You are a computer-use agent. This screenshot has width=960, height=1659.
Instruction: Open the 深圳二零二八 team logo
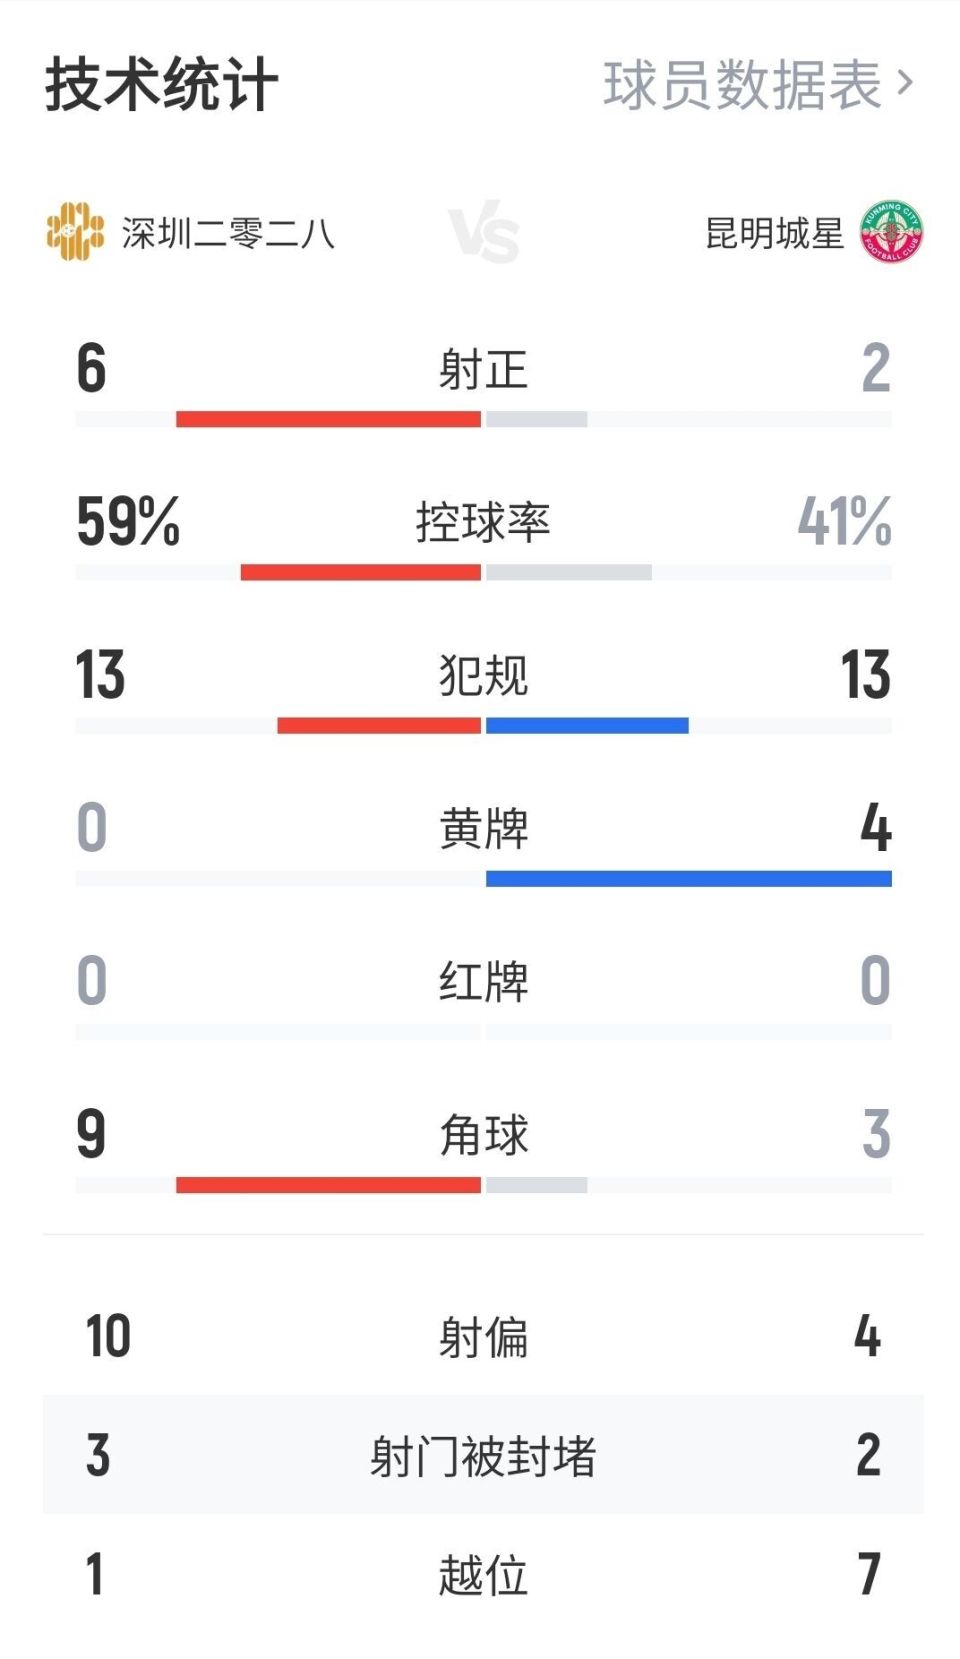(x=75, y=232)
